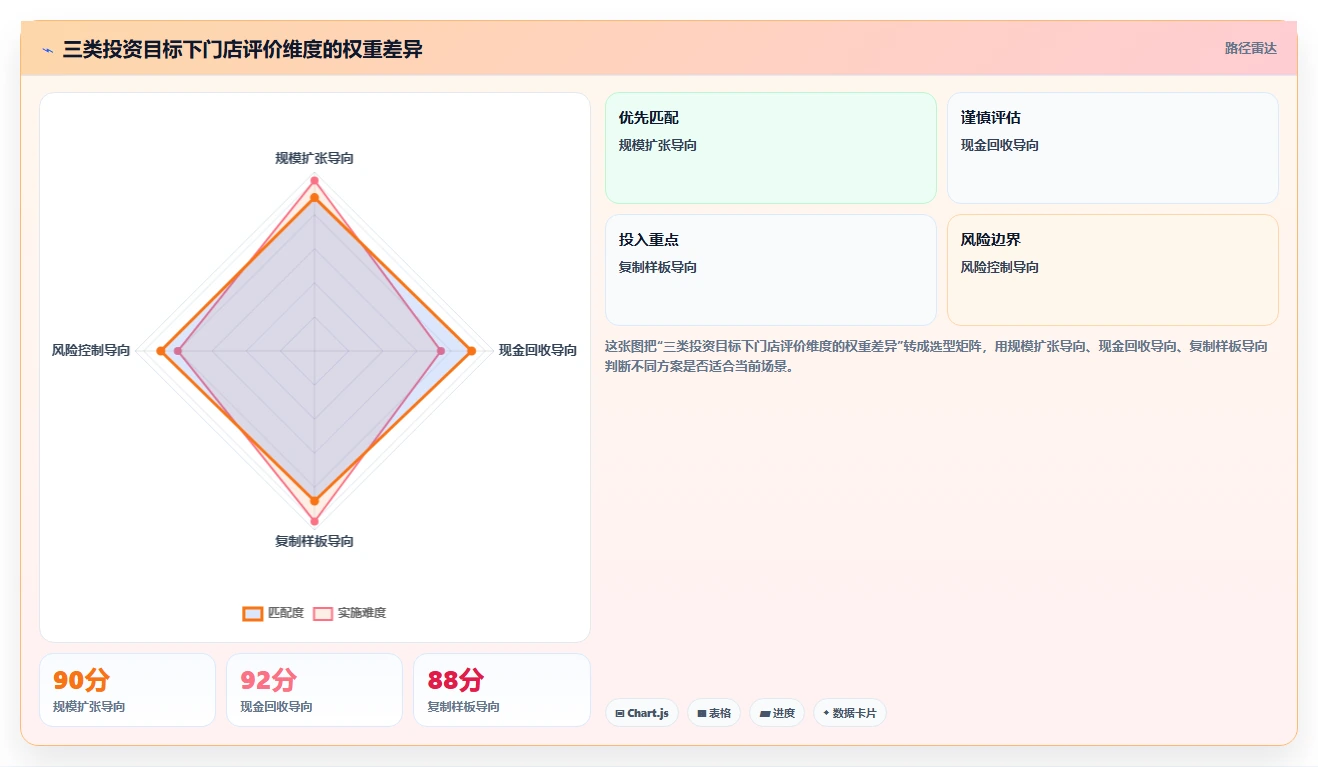Select the Chart.js tag

click(642, 713)
